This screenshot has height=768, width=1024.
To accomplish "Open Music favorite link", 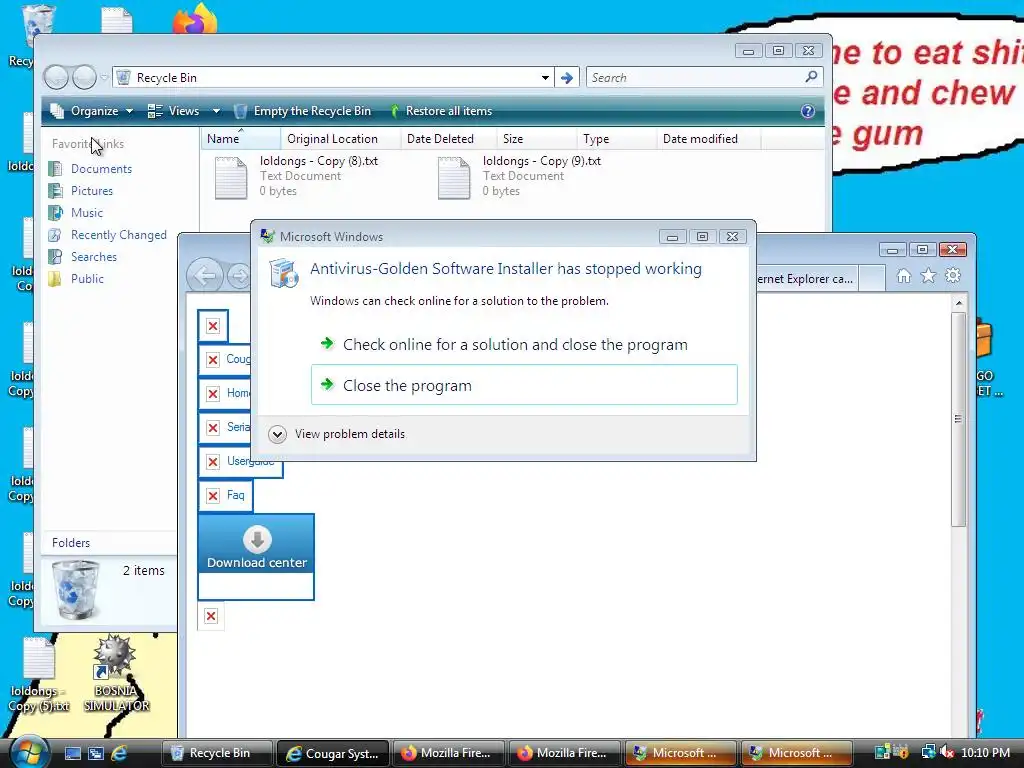I will click(x=76, y=213).
